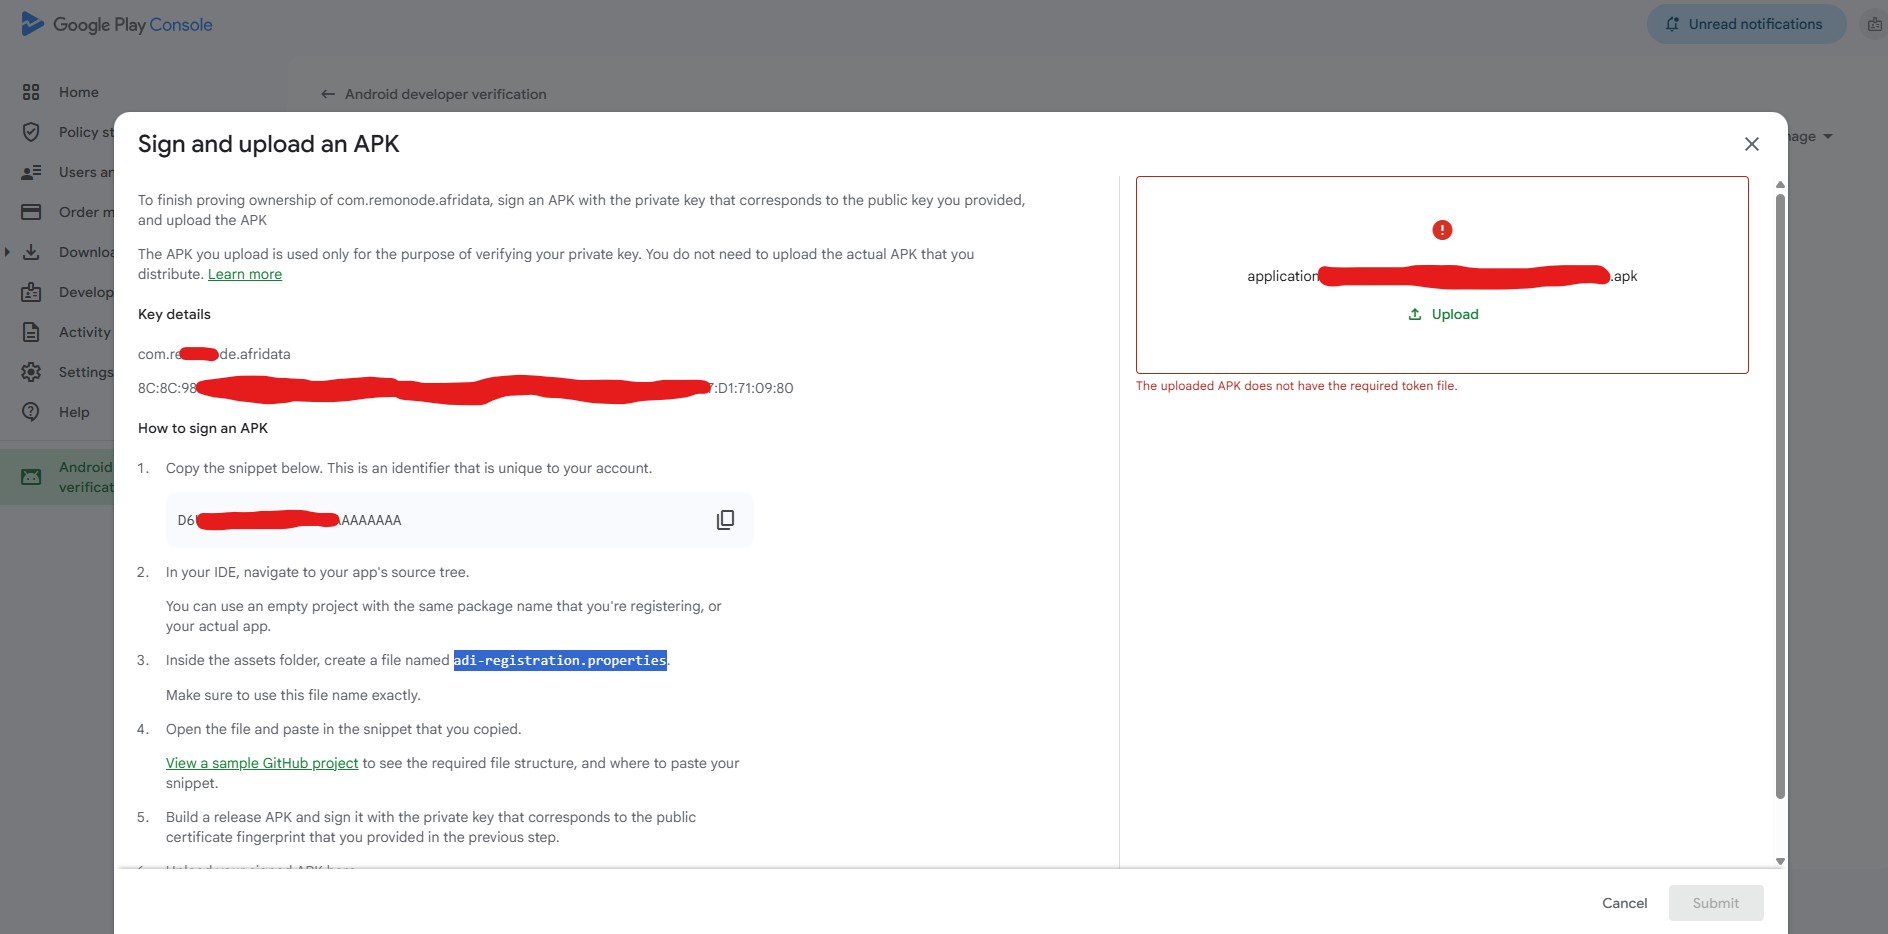The height and width of the screenshot is (934, 1888).
Task: Click the Download reports icon
Action: pos(31,252)
